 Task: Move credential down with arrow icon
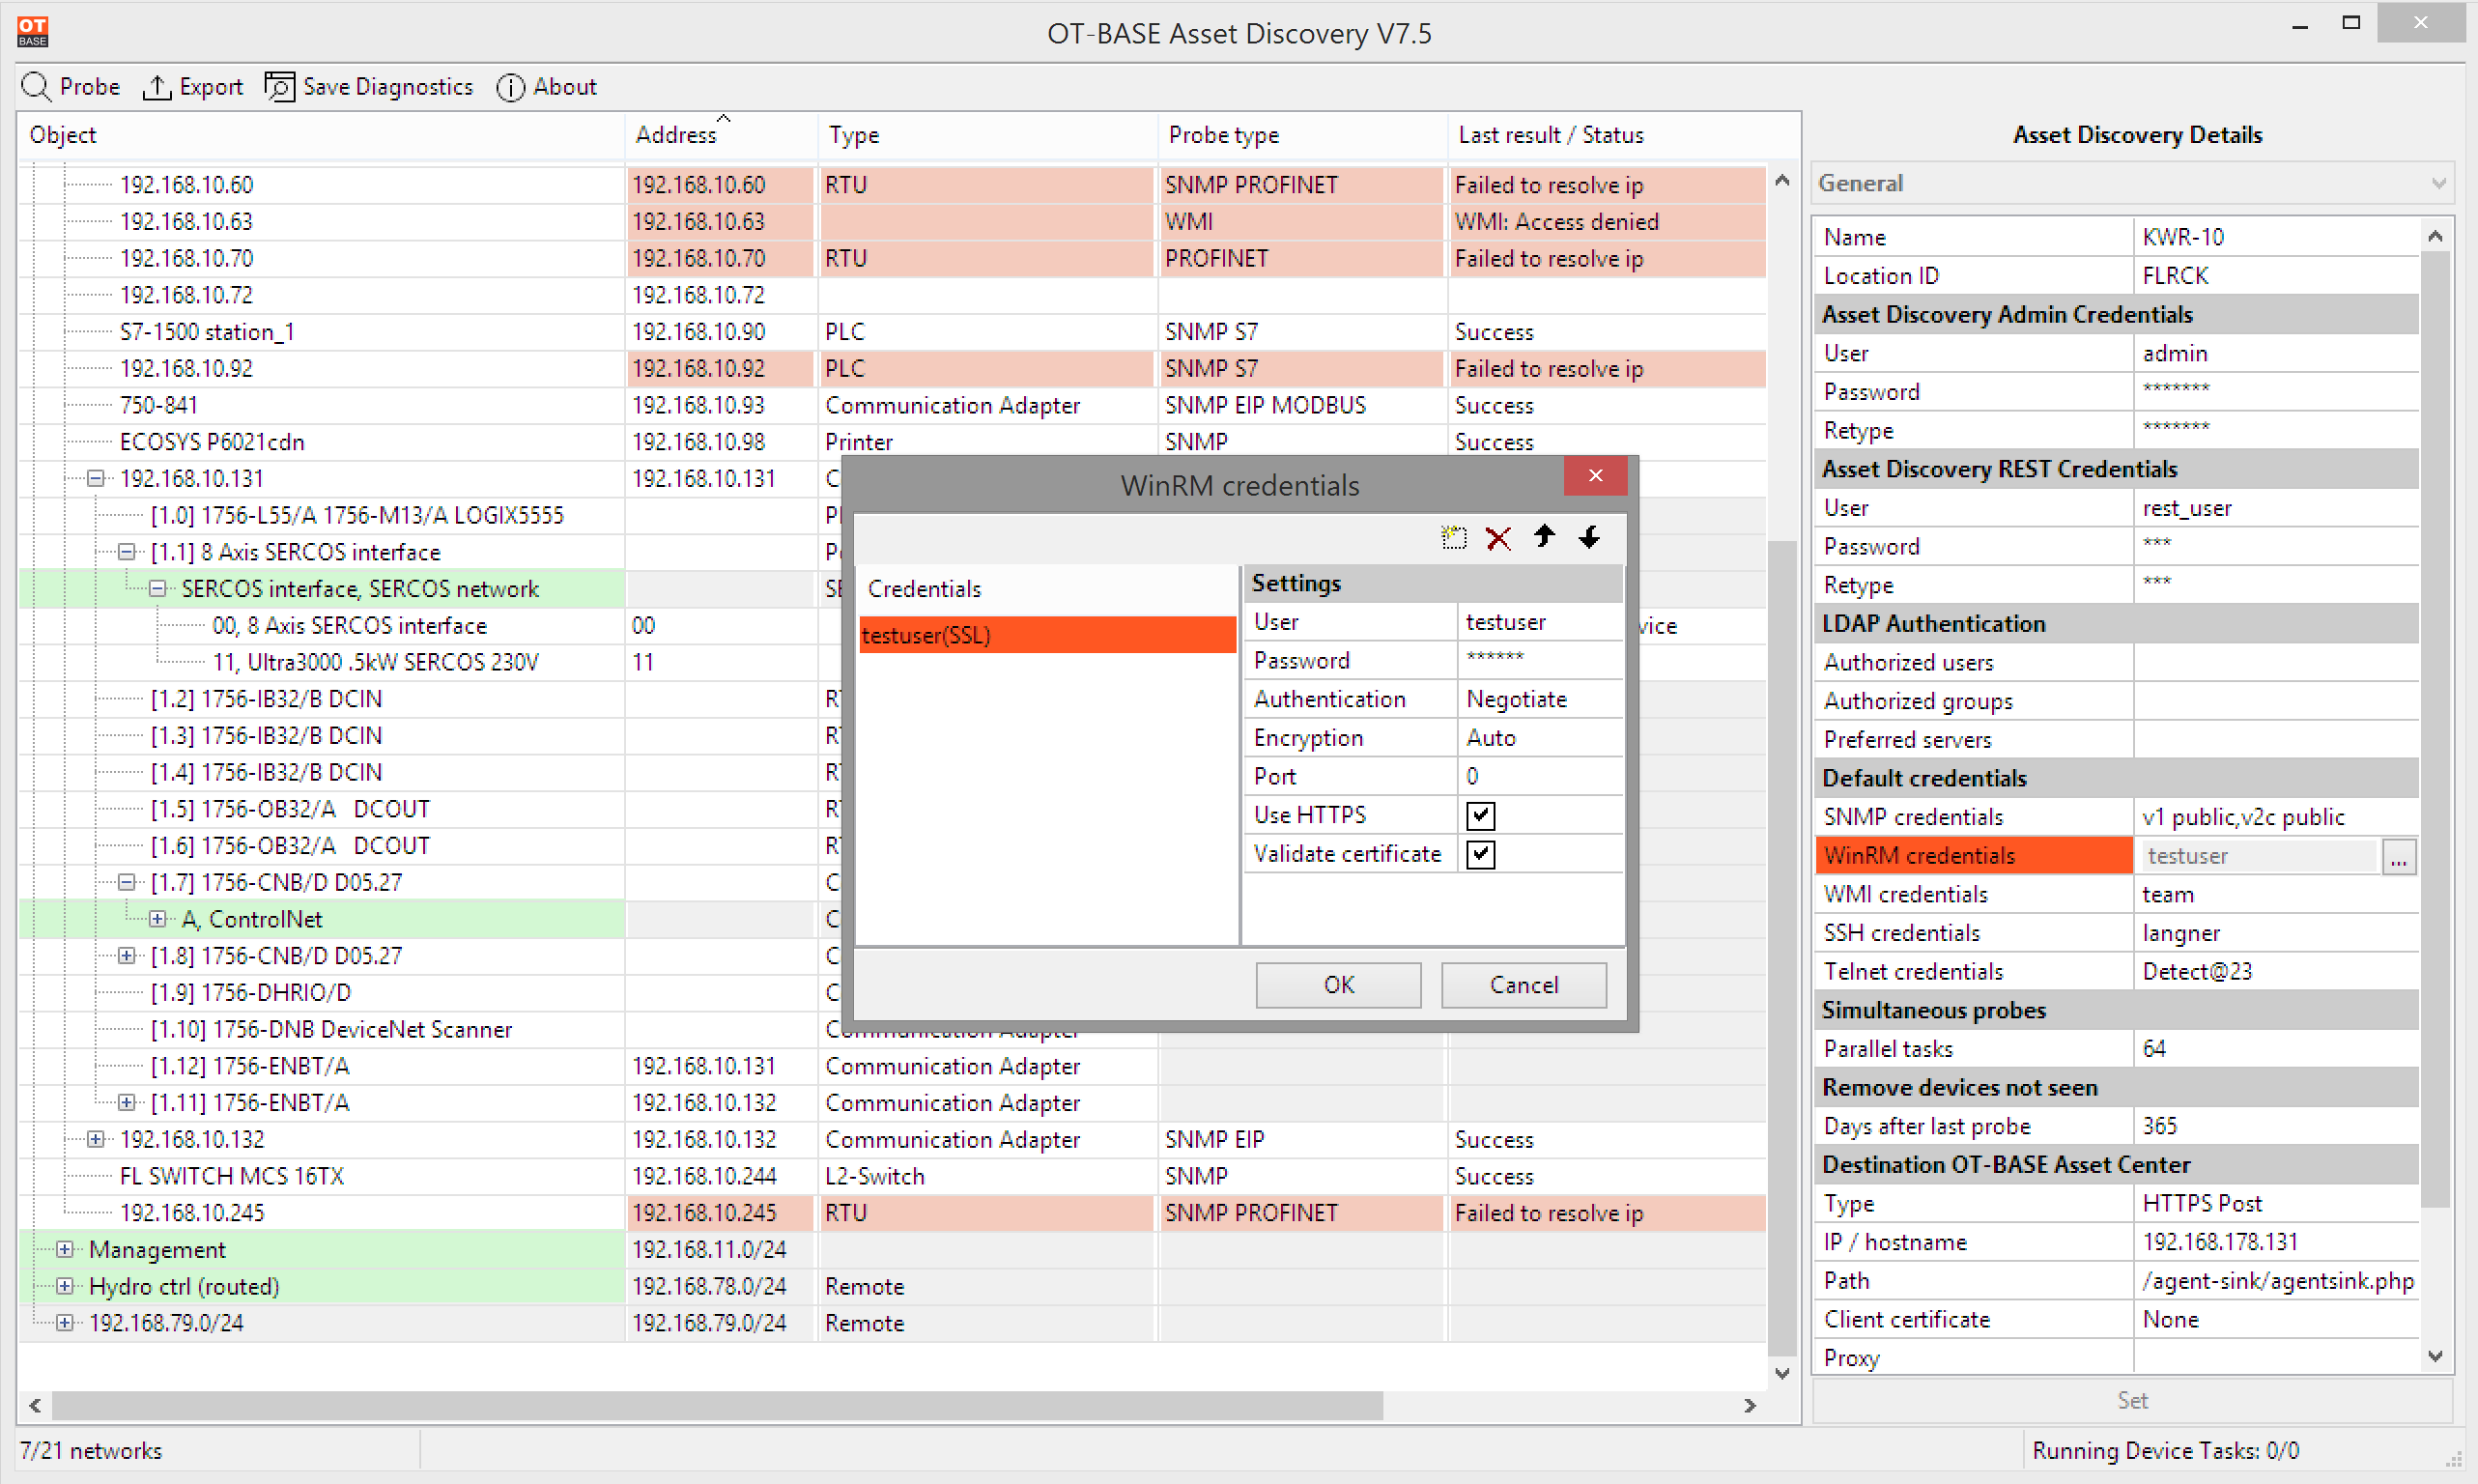[x=1589, y=537]
